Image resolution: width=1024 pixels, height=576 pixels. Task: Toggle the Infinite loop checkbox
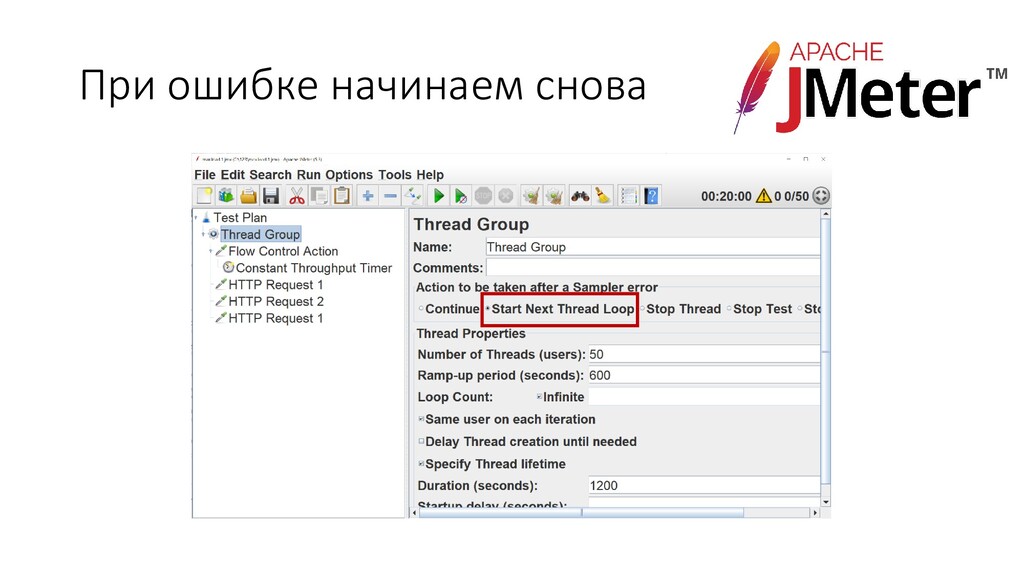(539, 396)
